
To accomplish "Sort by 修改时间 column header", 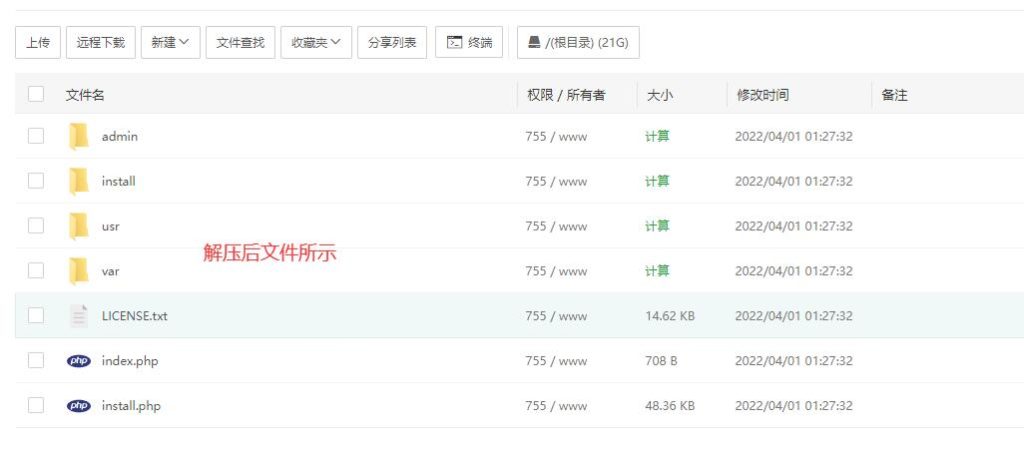I will click(763, 95).
